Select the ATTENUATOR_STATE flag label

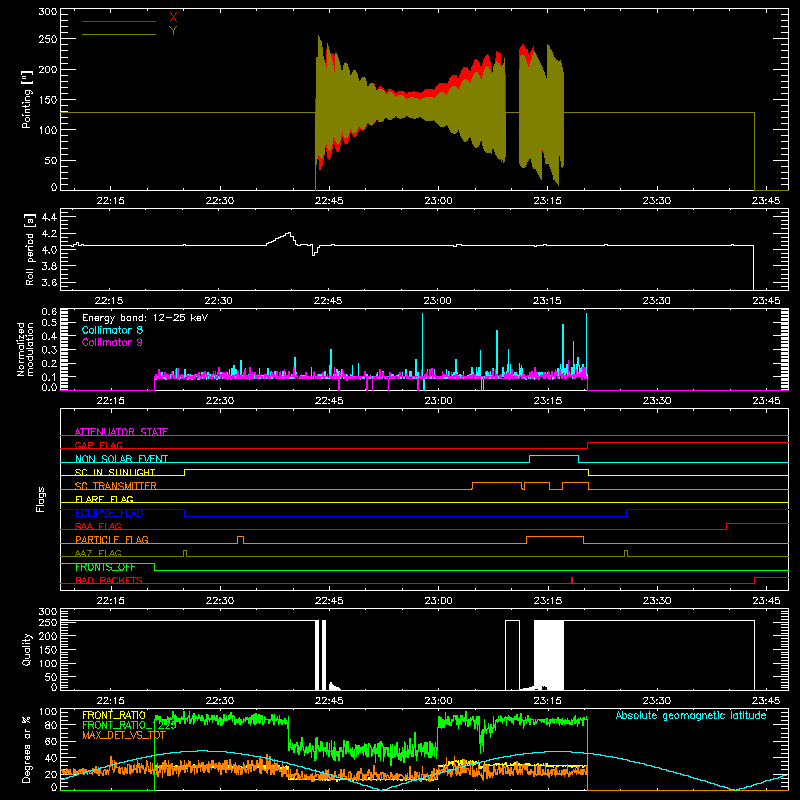click(121, 432)
